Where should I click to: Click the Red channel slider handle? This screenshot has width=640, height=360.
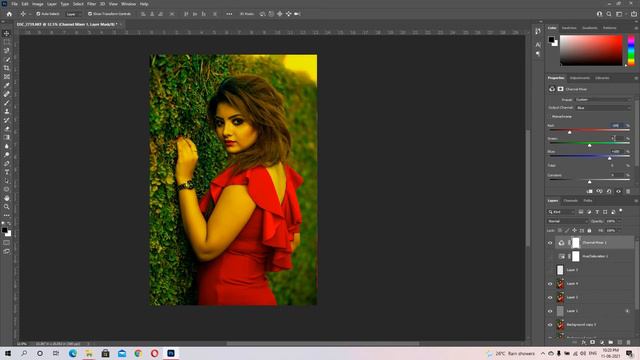click(x=569, y=132)
